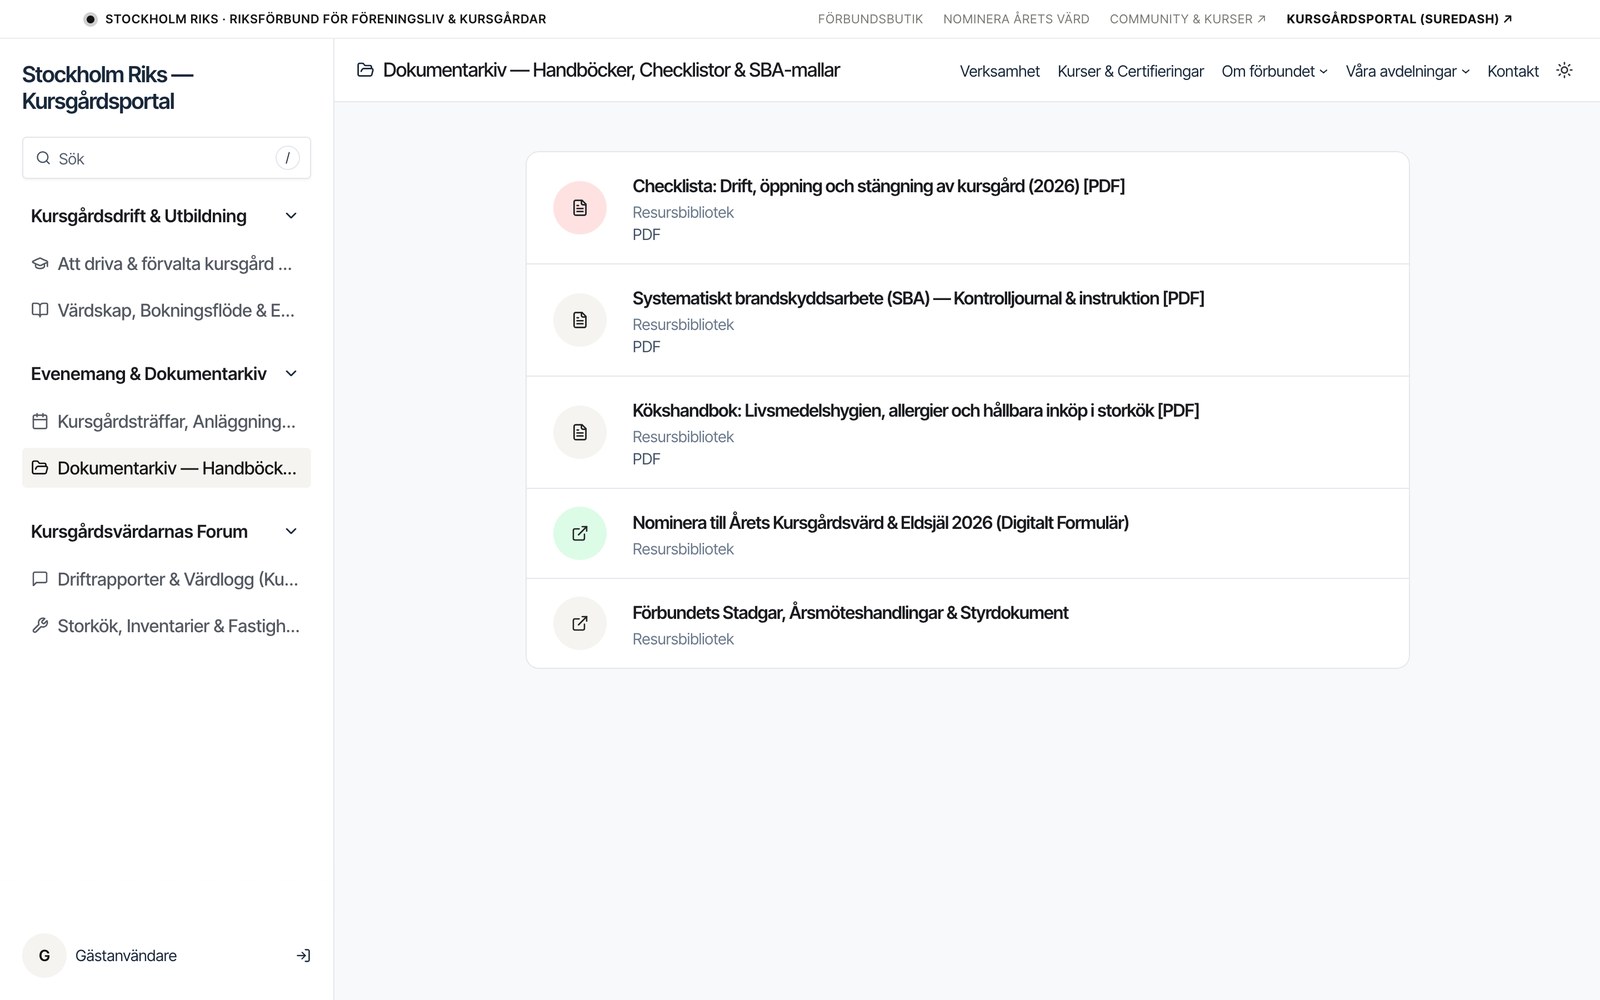Image resolution: width=1600 pixels, height=1000 pixels.
Task: Click the document icon for Systematiskt brandskyddsarbete
Action: click(580, 320)
